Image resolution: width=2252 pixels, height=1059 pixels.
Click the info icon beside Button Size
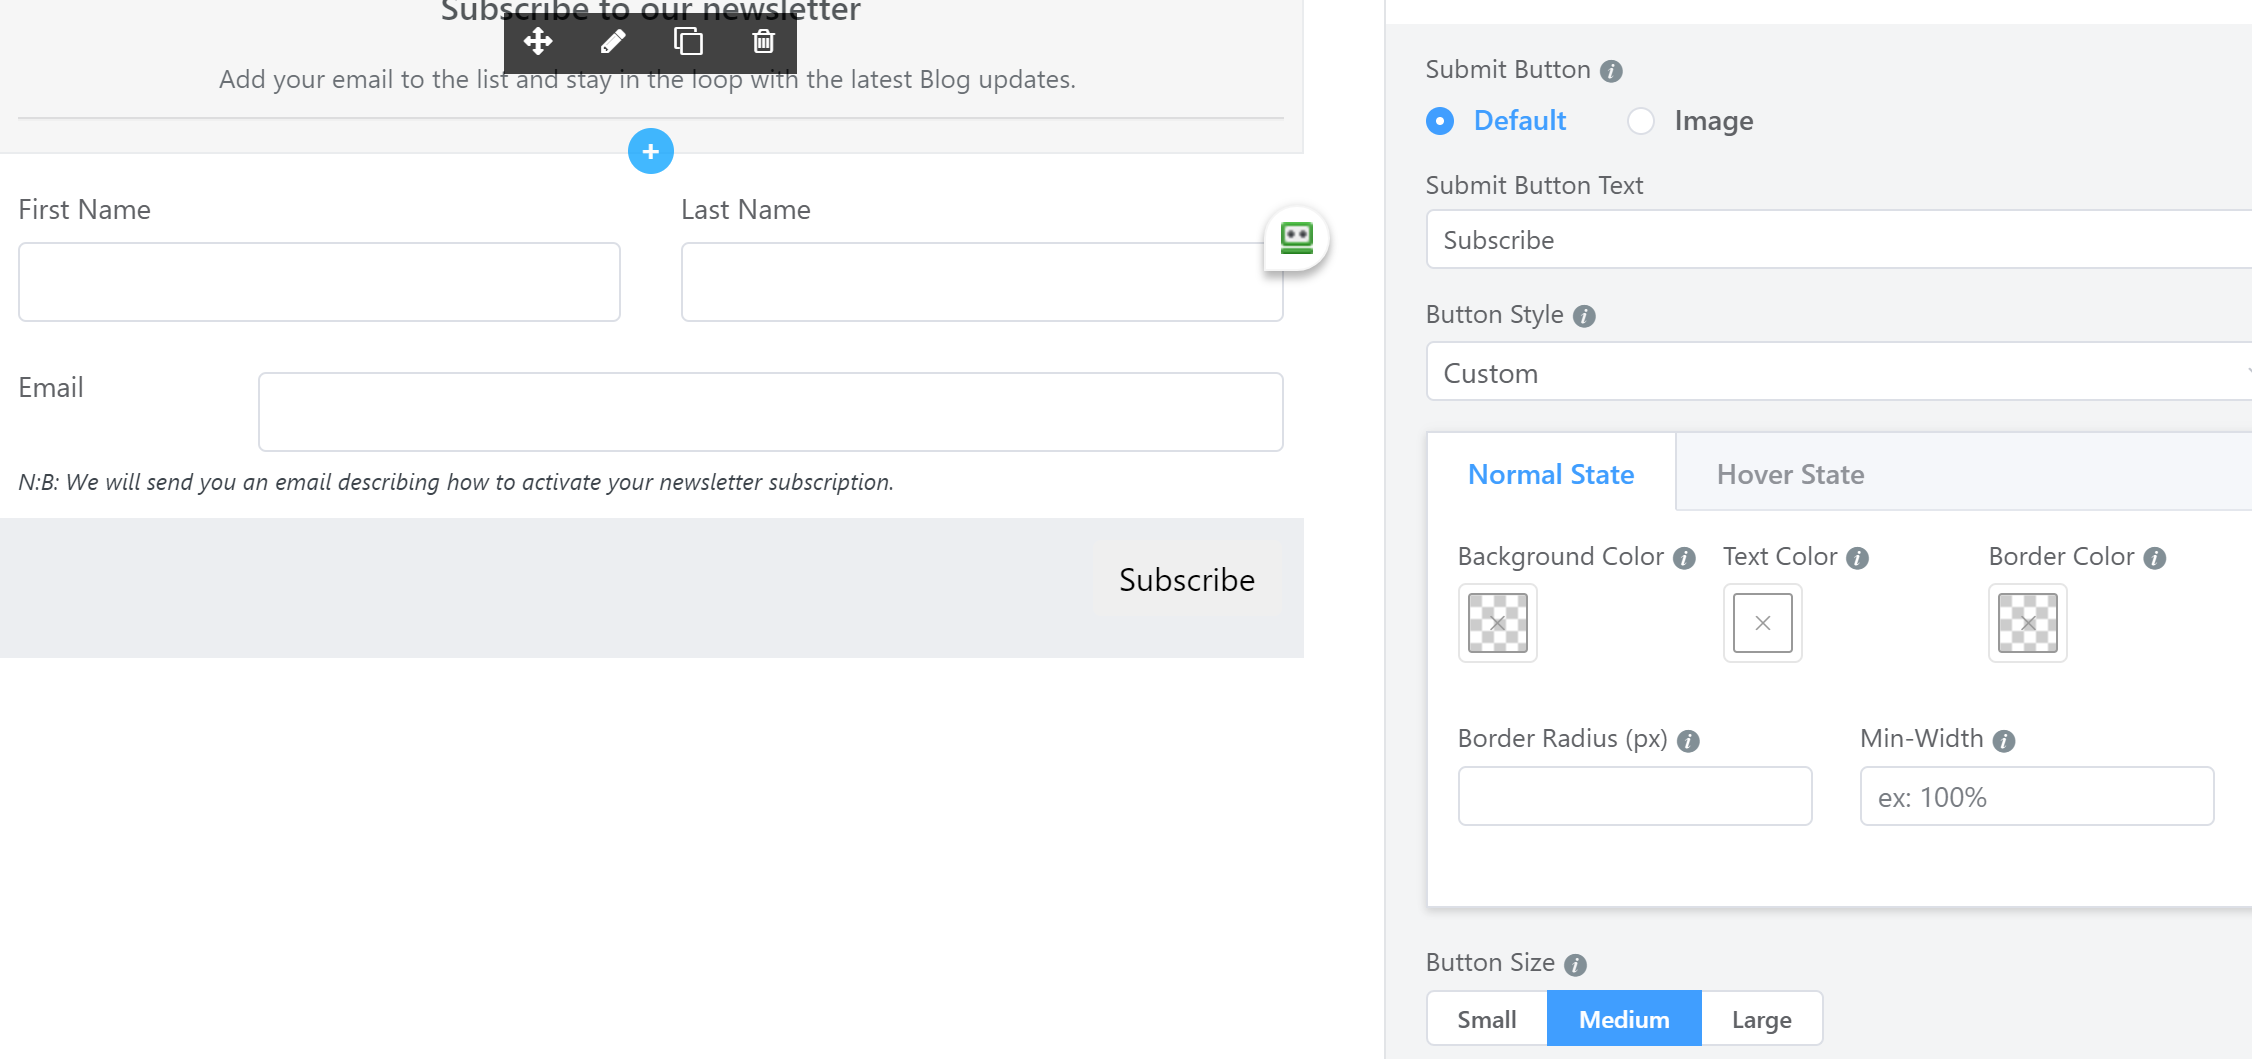click(x=1575, y=964)
